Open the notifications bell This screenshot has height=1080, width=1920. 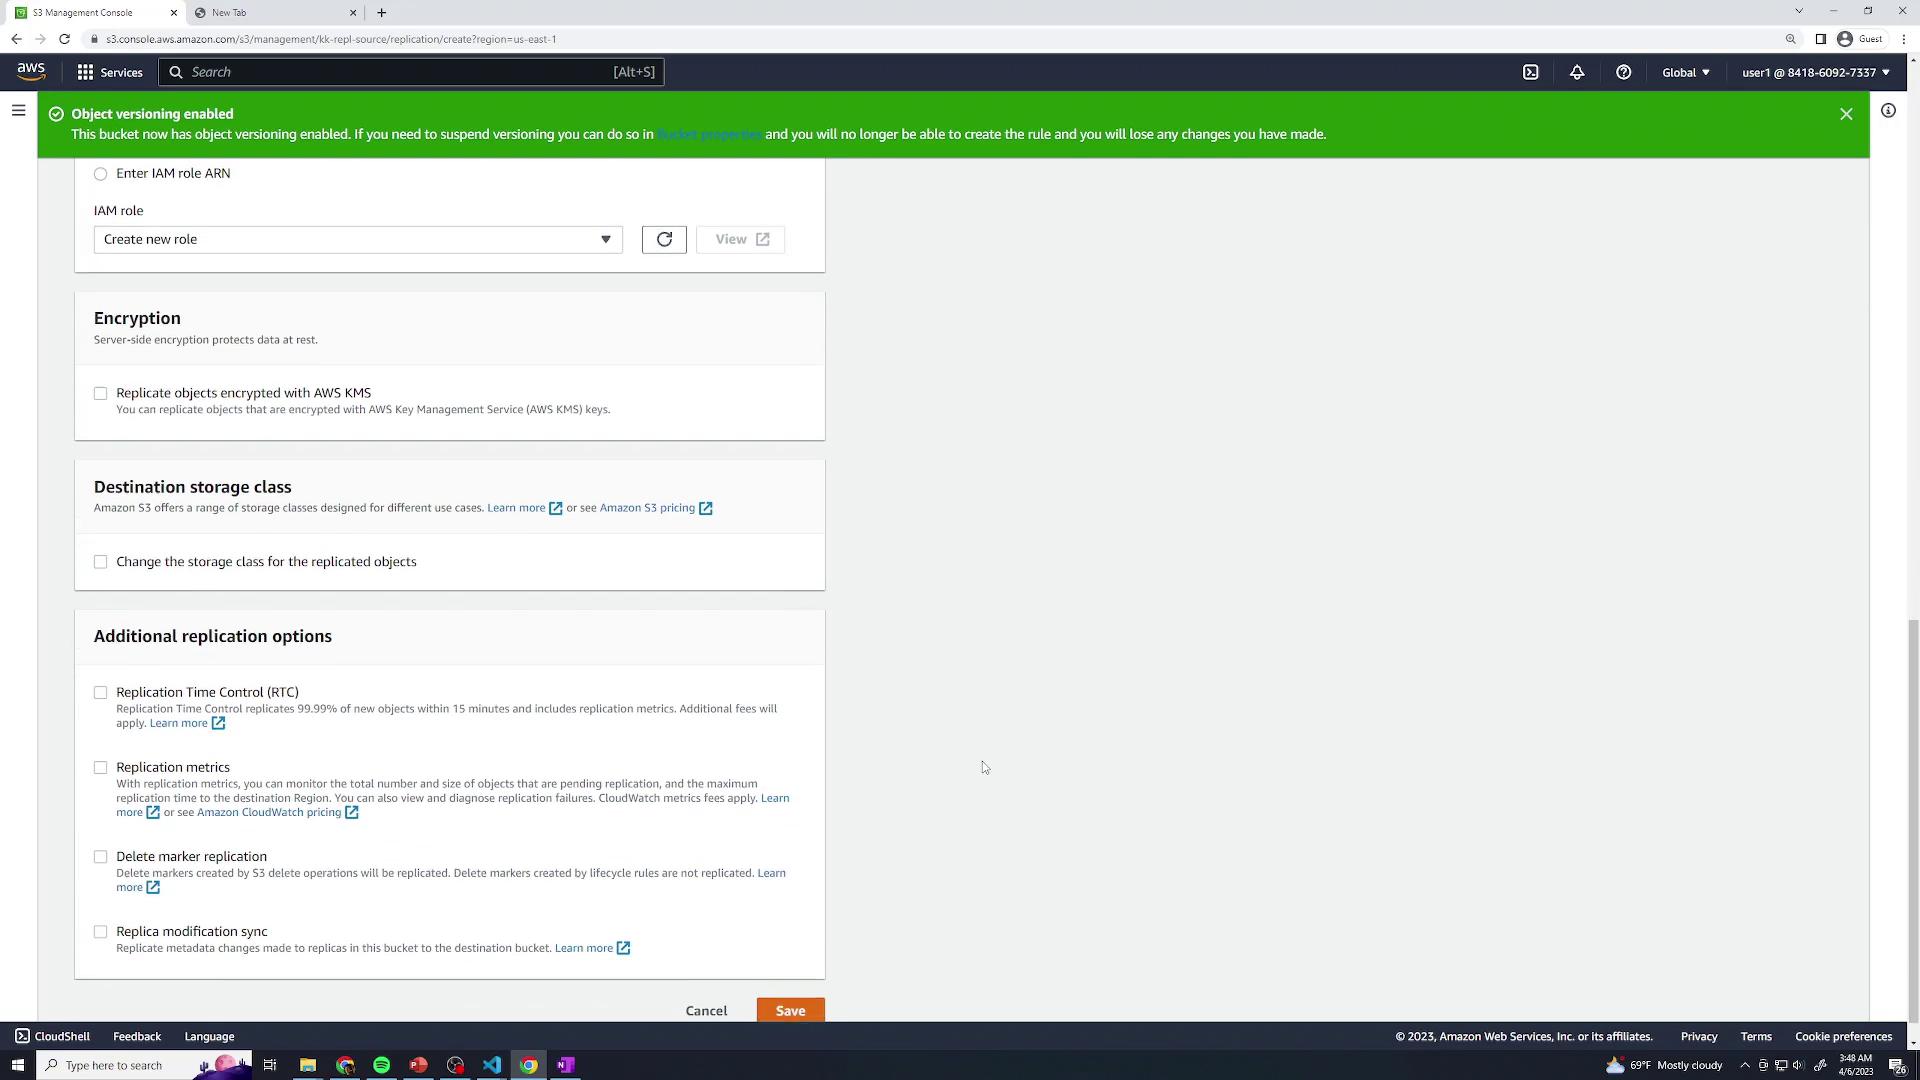1577,72
